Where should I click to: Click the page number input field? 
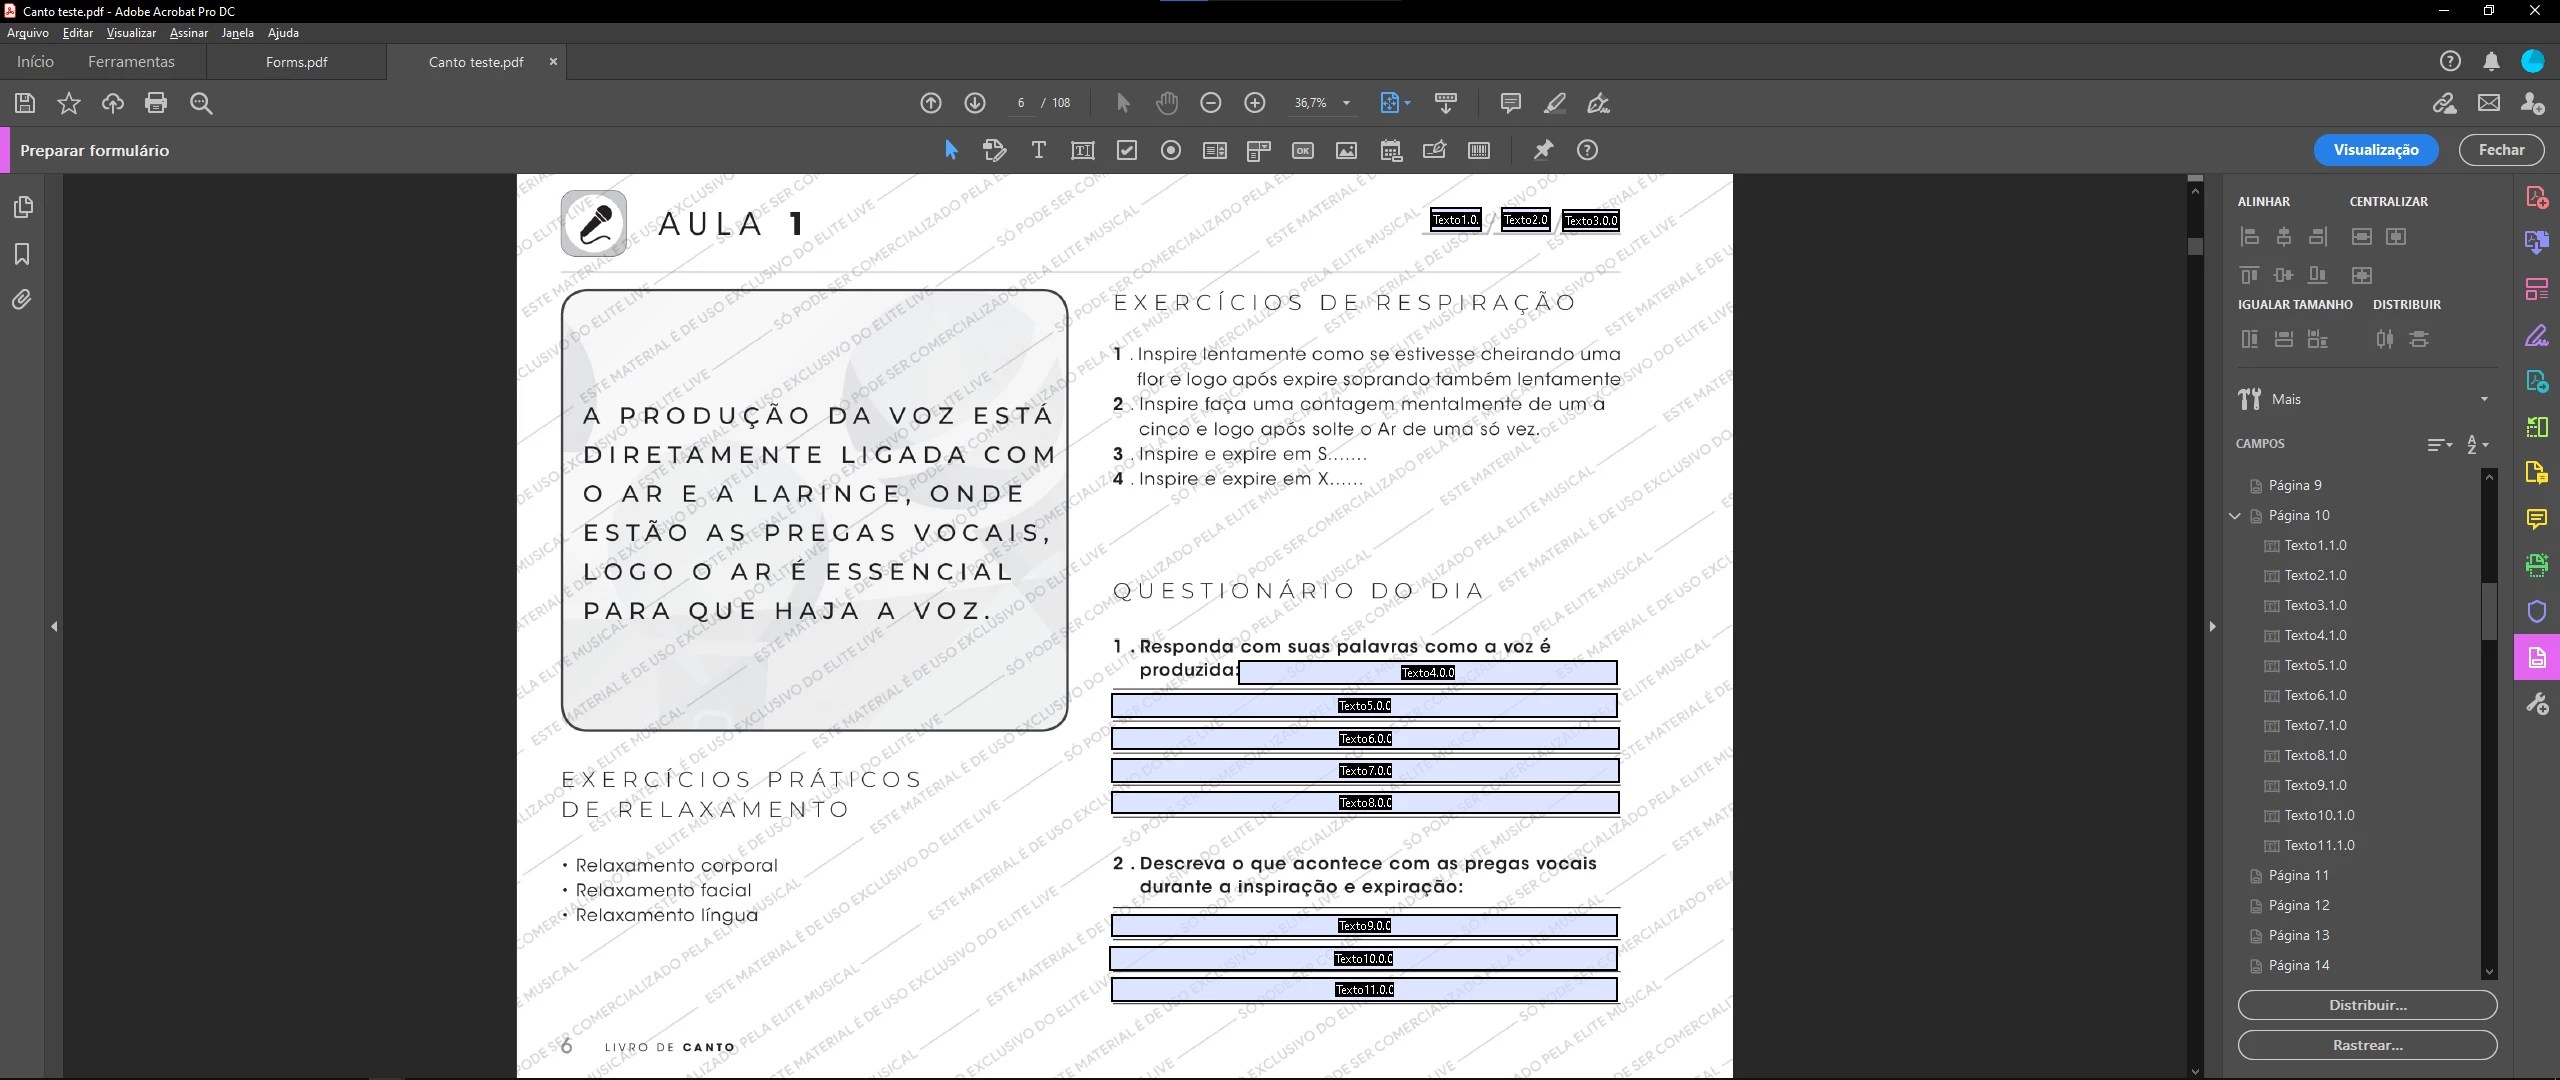click(x=1021, y=103)
